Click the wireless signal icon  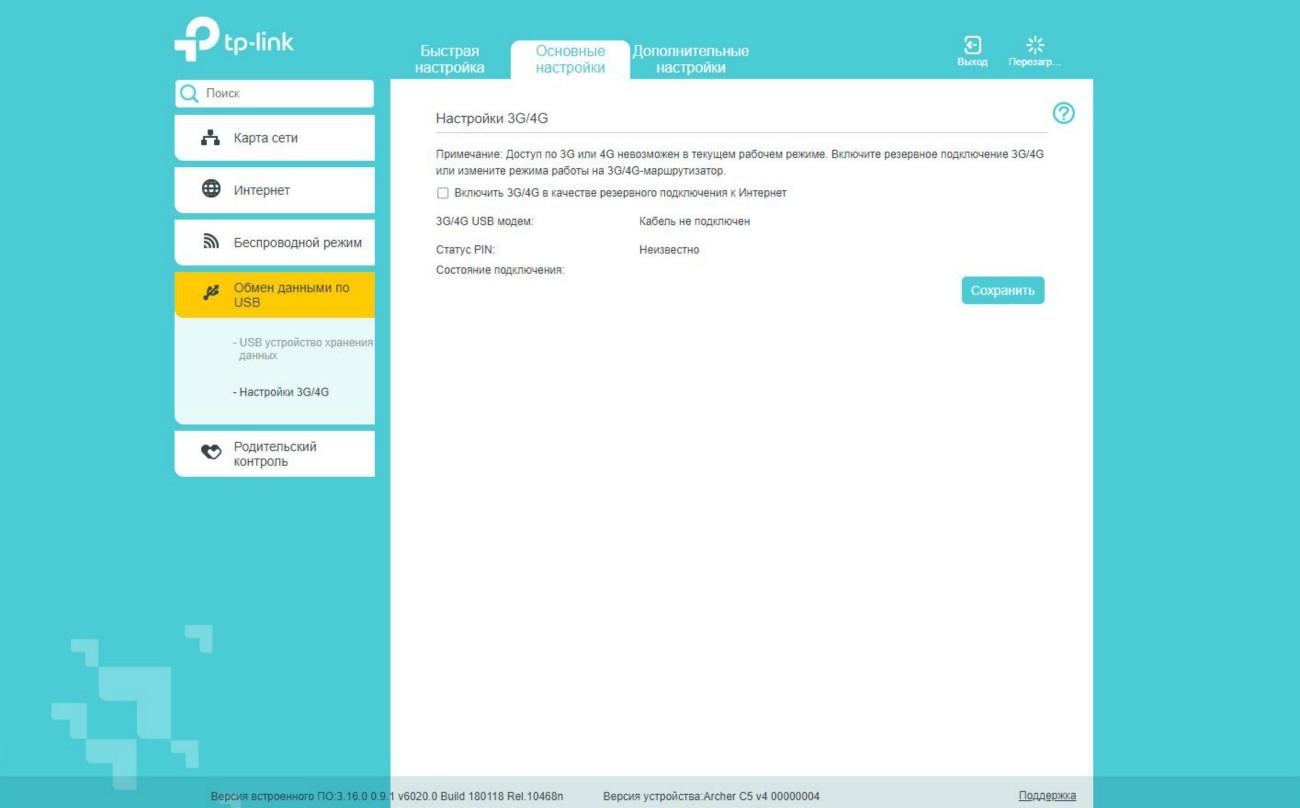click(211, 242)
